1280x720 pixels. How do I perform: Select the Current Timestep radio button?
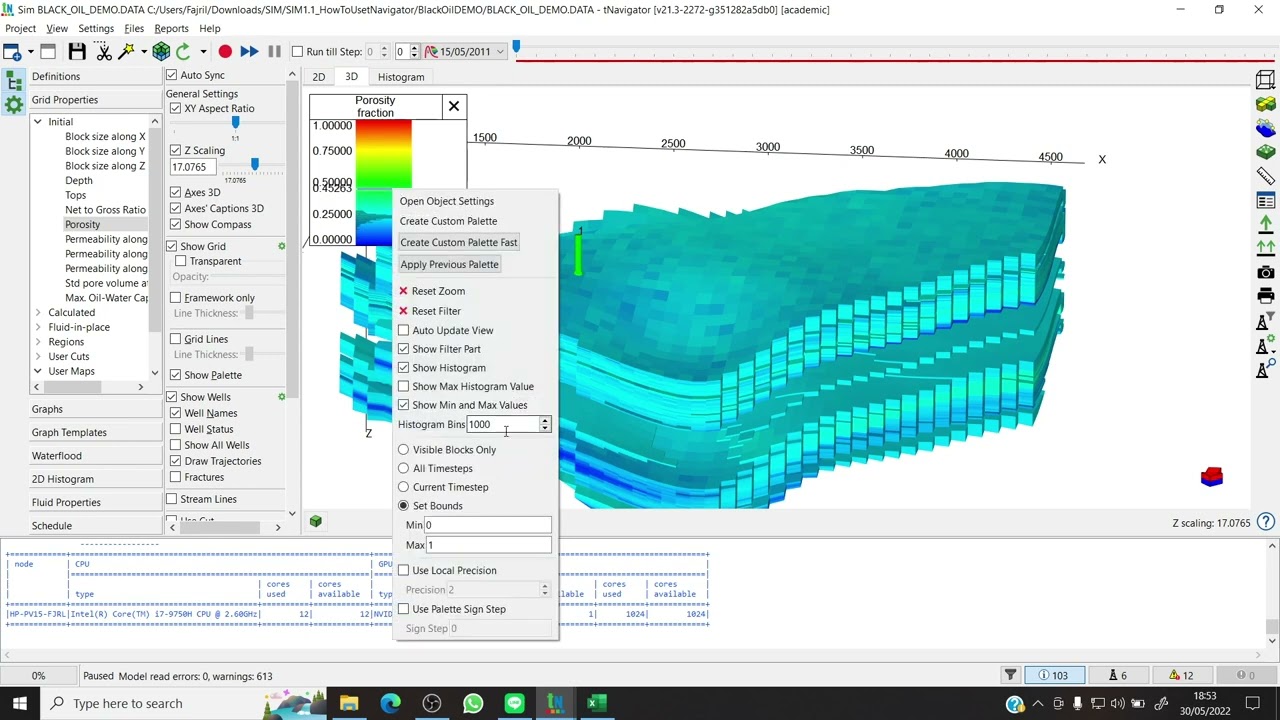point(404,487)
